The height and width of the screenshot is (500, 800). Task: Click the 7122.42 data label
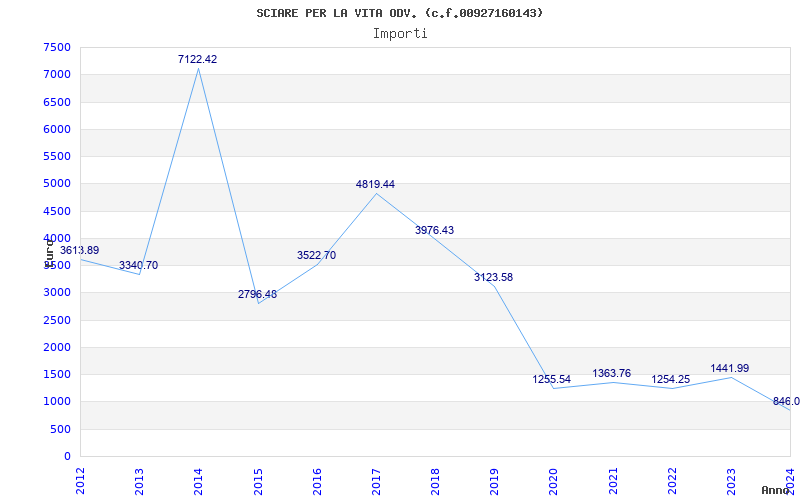197,59
